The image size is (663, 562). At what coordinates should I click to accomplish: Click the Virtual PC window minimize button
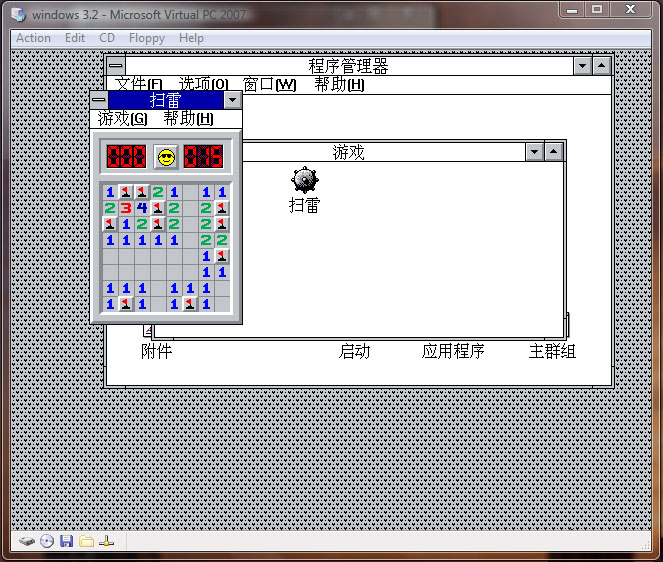tap(573, 9)
